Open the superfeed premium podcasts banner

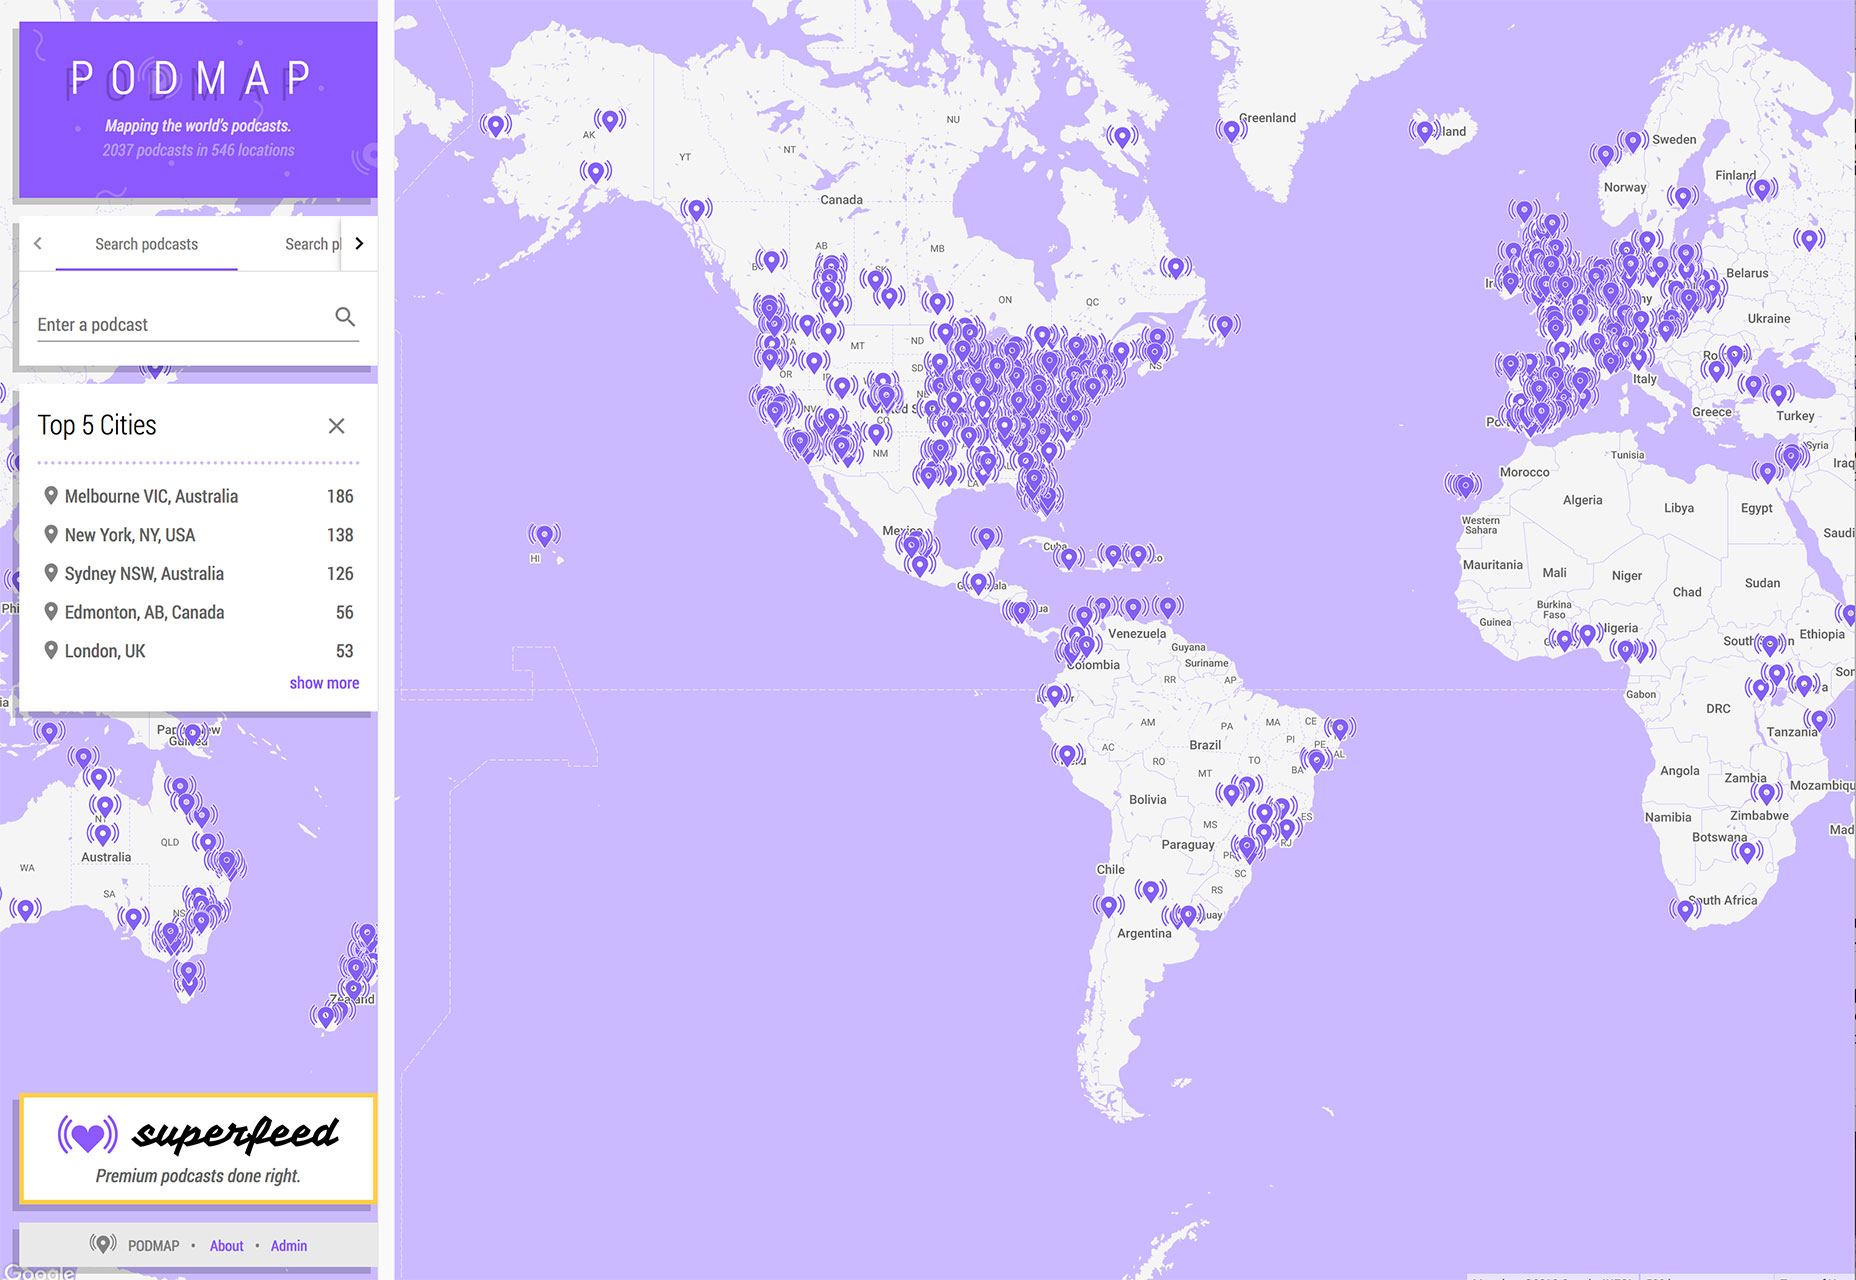[198, 1148]
